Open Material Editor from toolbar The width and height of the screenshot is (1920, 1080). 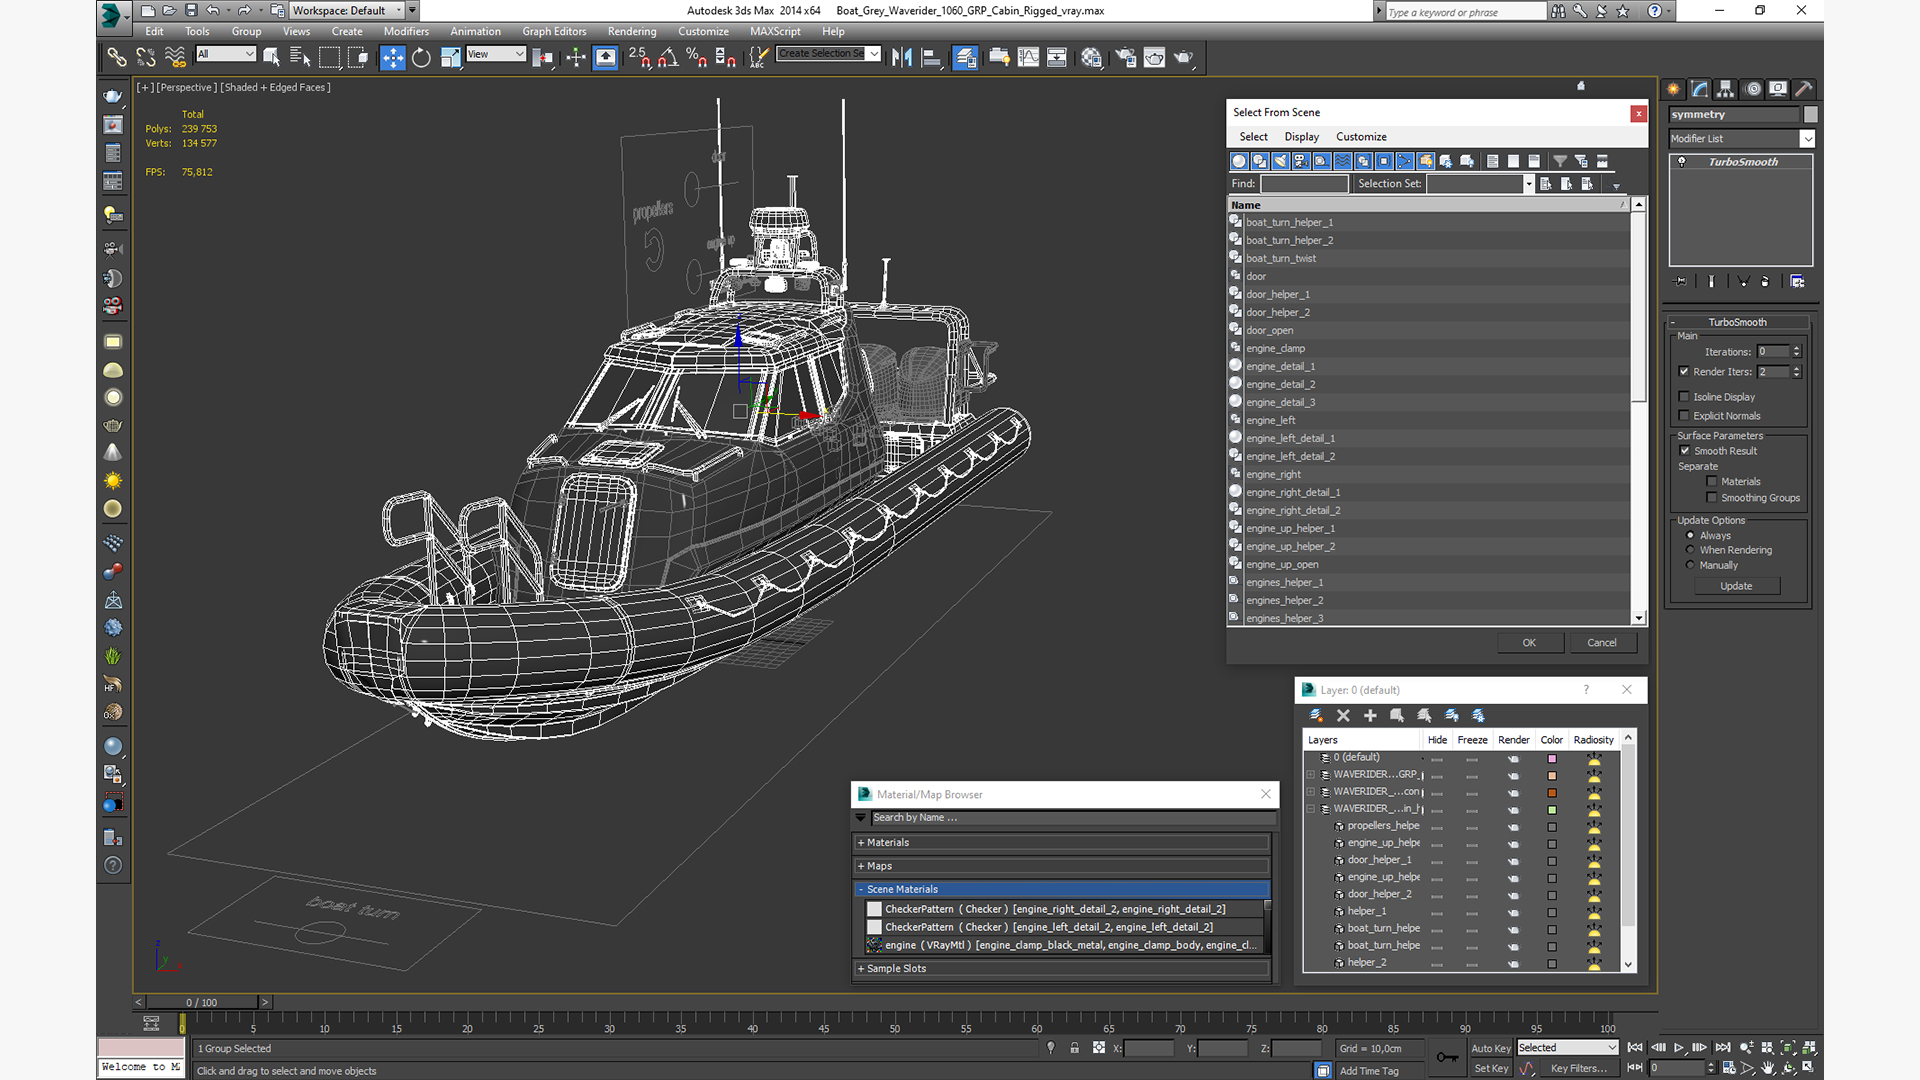tap(1091, 57)
